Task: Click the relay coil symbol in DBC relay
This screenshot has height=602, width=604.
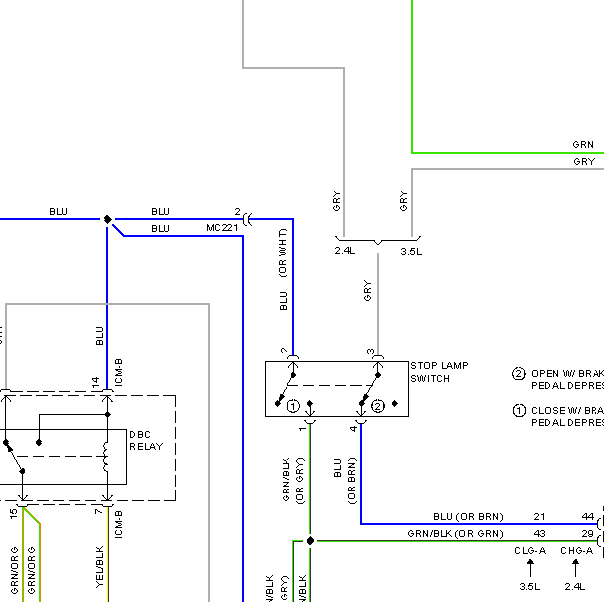Action: (106, 457)
